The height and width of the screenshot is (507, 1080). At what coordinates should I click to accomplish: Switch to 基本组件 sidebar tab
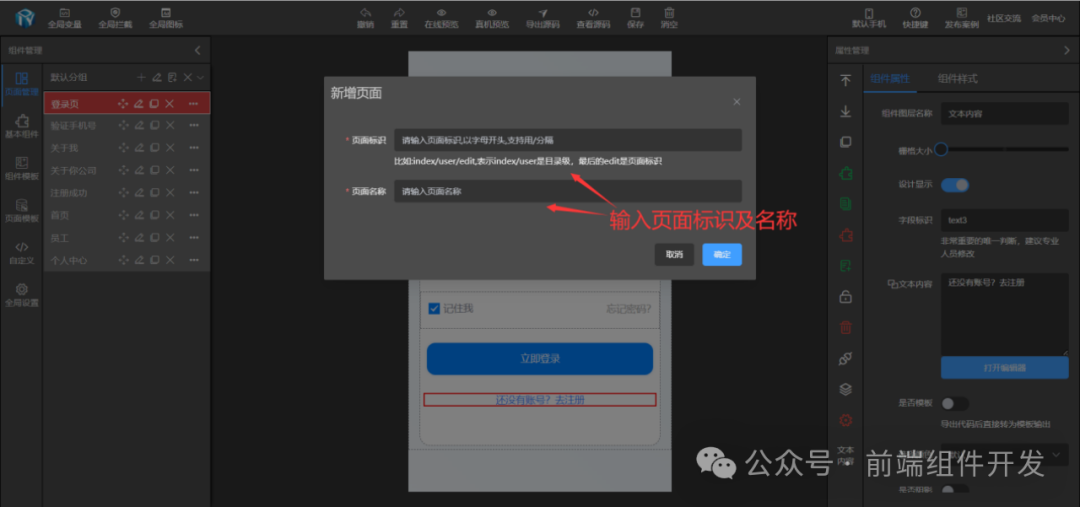click(21, 127)
